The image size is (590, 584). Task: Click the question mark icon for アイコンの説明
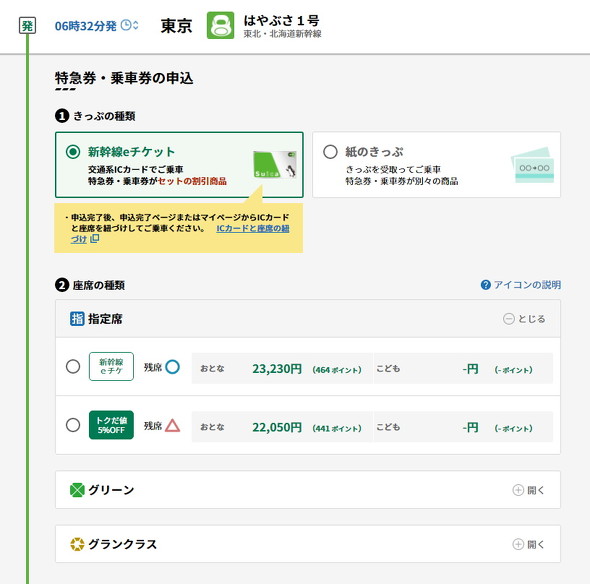(x=486, y=285)
